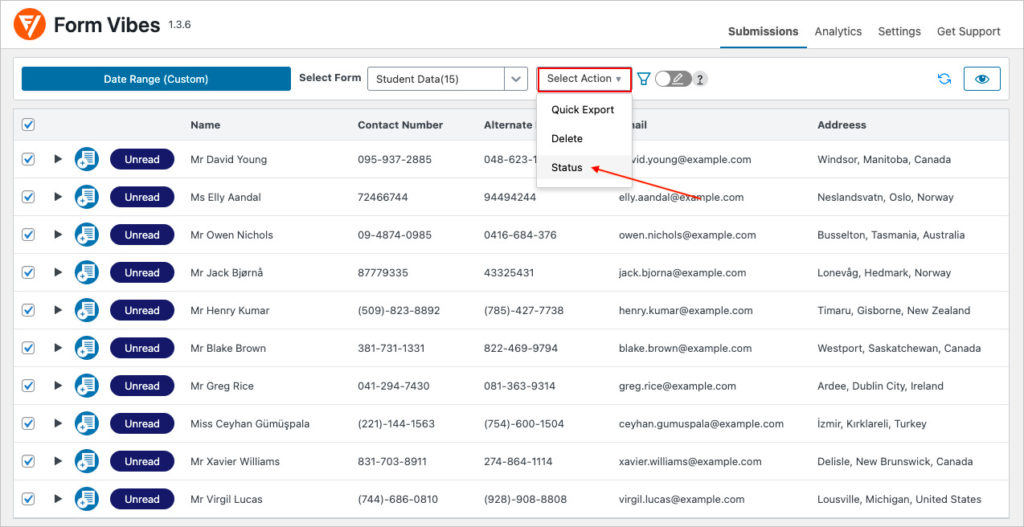Expand the row for Mr Jack Bjørnå

point(57,273)
